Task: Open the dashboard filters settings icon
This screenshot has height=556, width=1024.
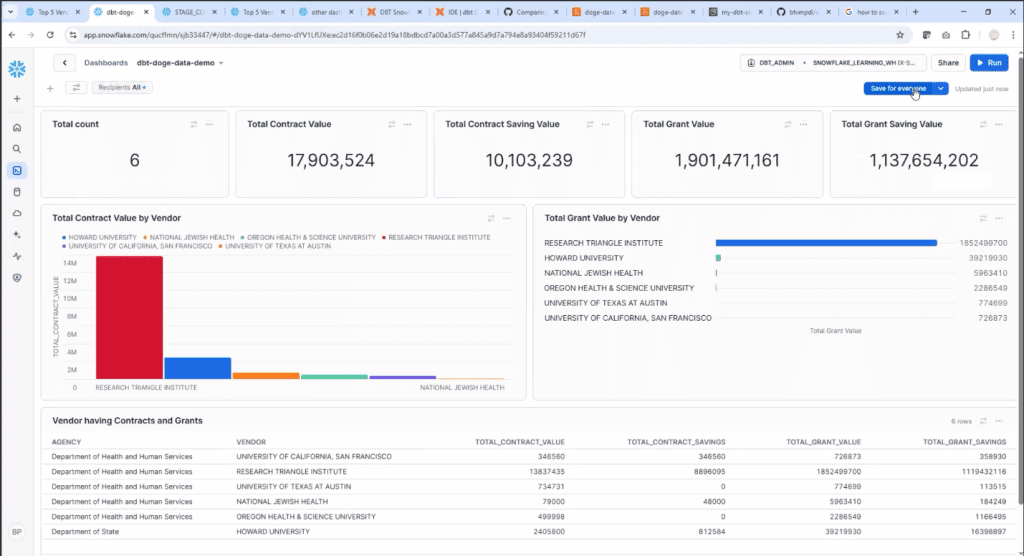Action: point(76,88)
